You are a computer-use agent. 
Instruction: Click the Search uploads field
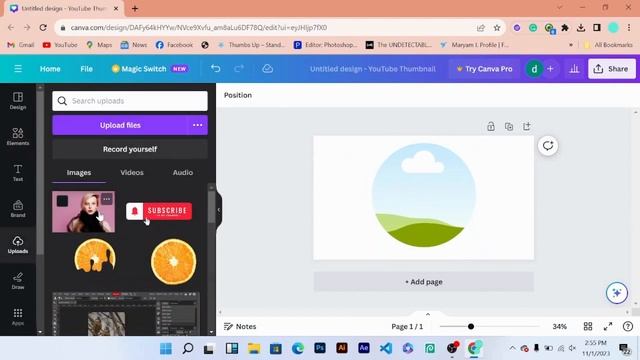coord(130,101)
